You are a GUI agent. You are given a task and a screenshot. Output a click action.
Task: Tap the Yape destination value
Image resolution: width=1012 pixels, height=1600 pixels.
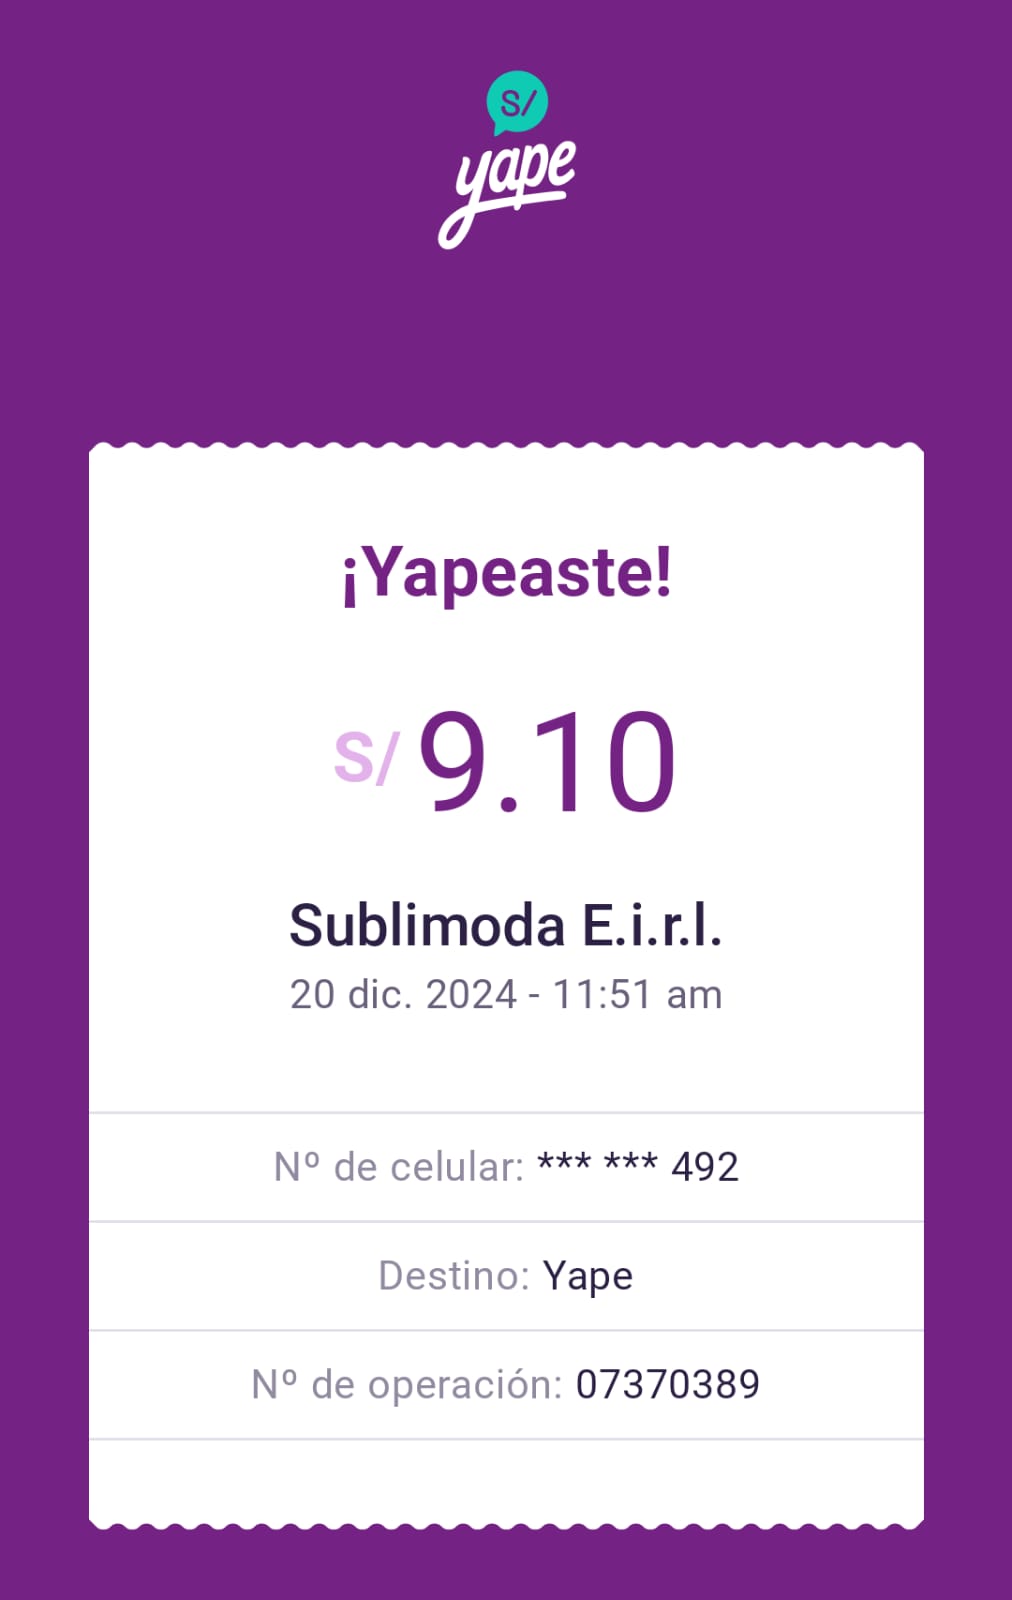(588, 1277)
